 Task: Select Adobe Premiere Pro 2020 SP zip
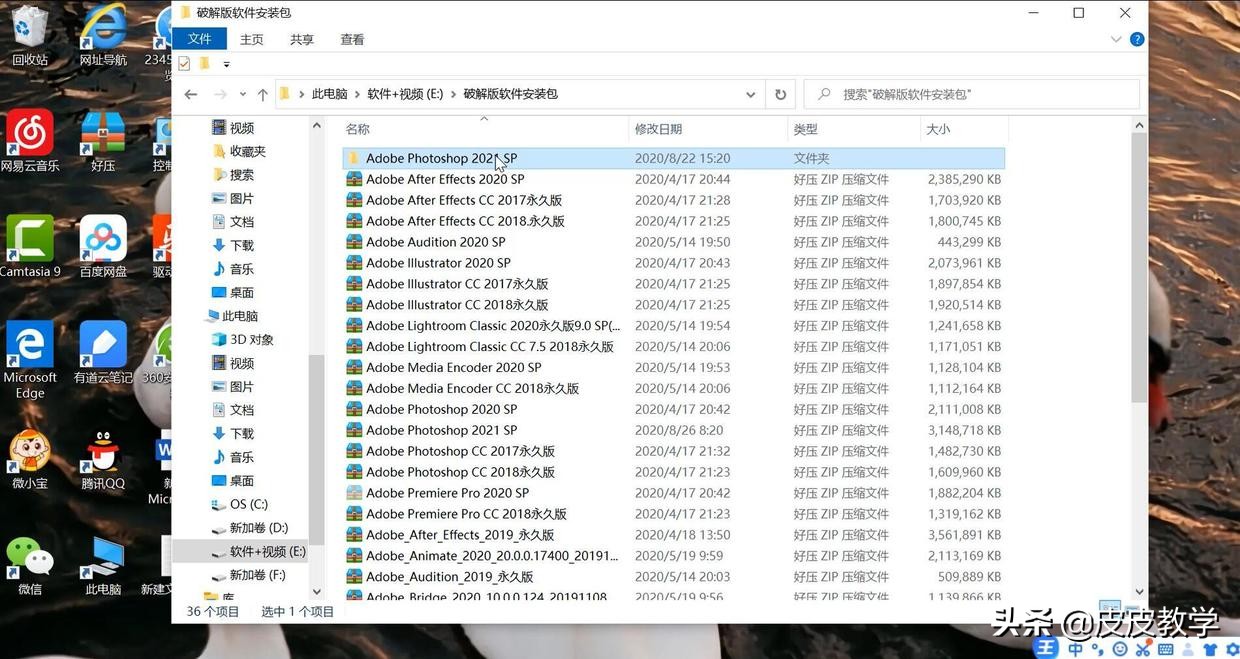[673, 493]
